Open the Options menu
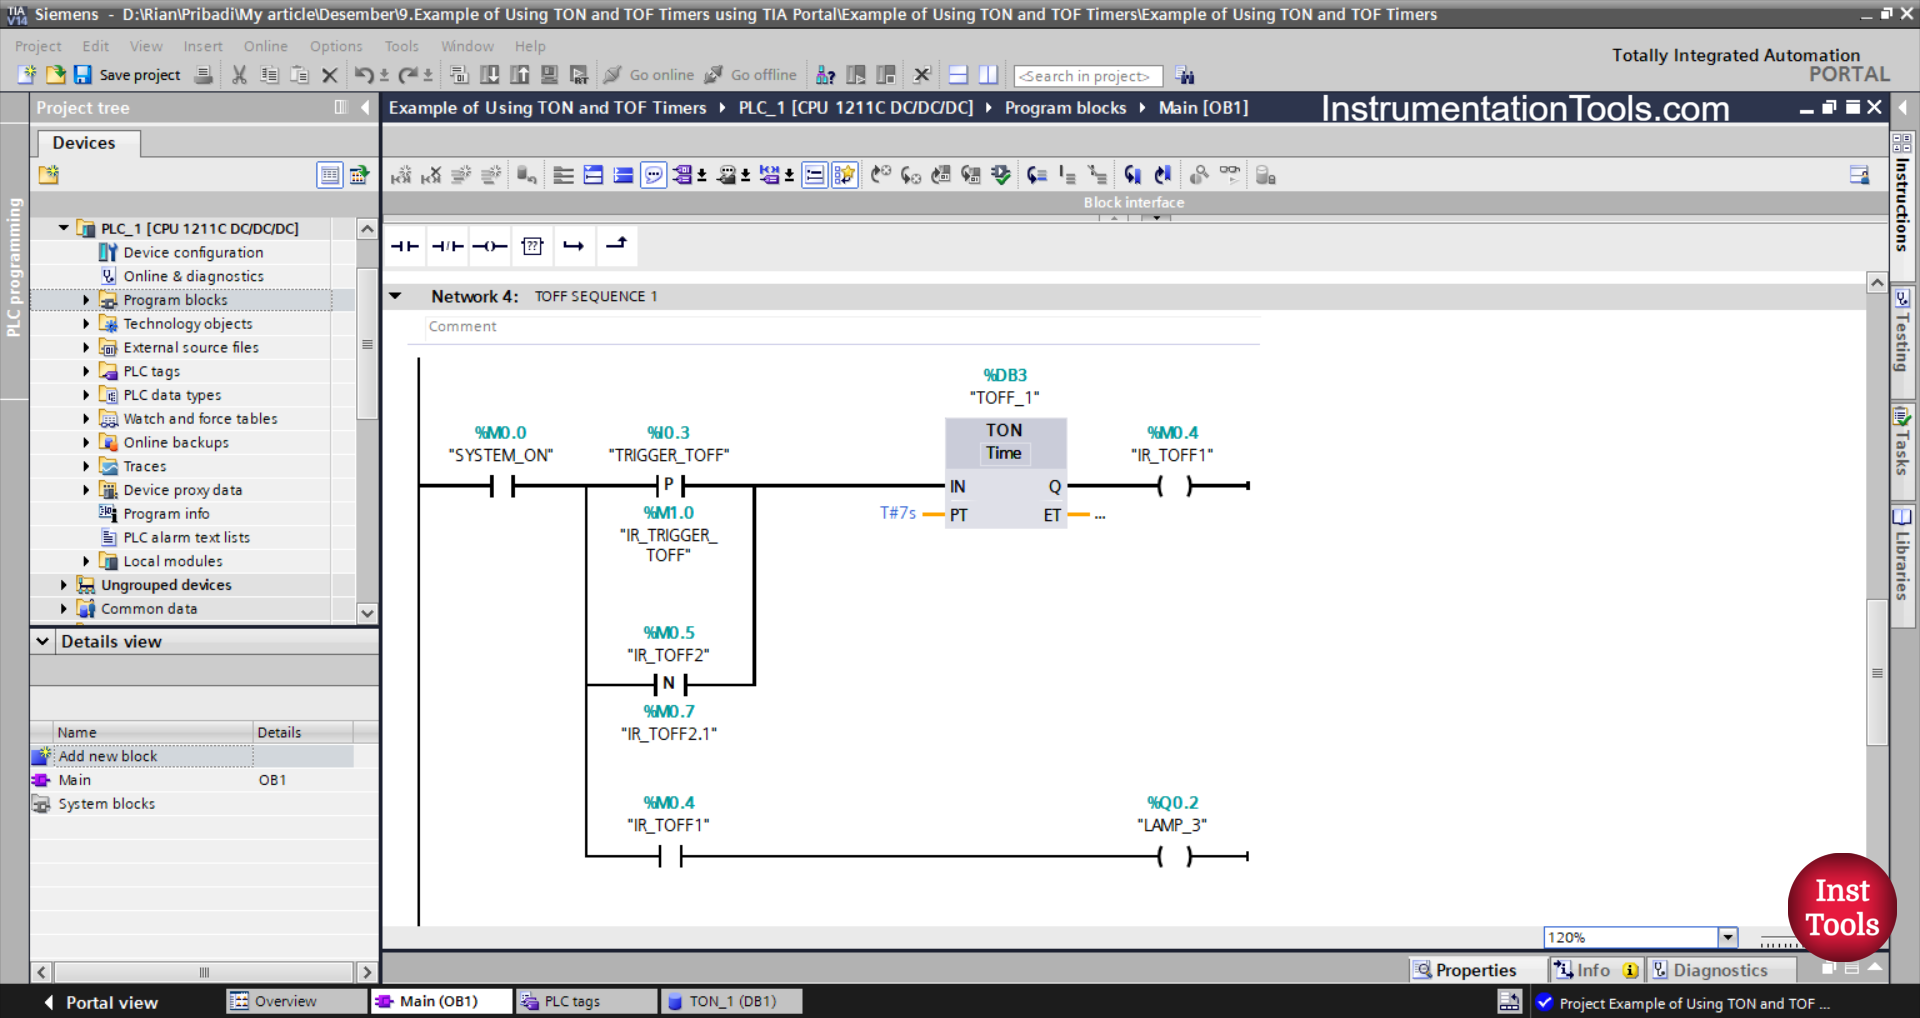Viewport: 1920px width, 1018px height. pyautogui.click(x=335, y=46)
